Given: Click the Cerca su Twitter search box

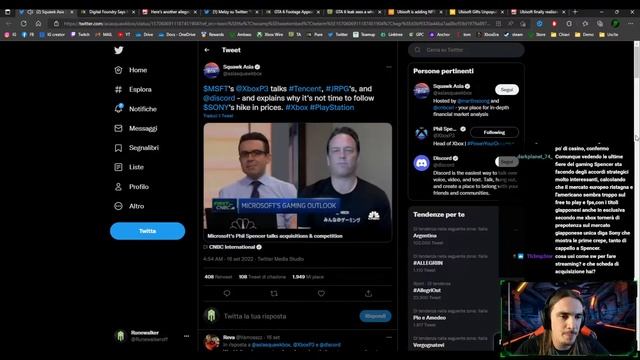Looking at the screenshot, I should (466, 50).
